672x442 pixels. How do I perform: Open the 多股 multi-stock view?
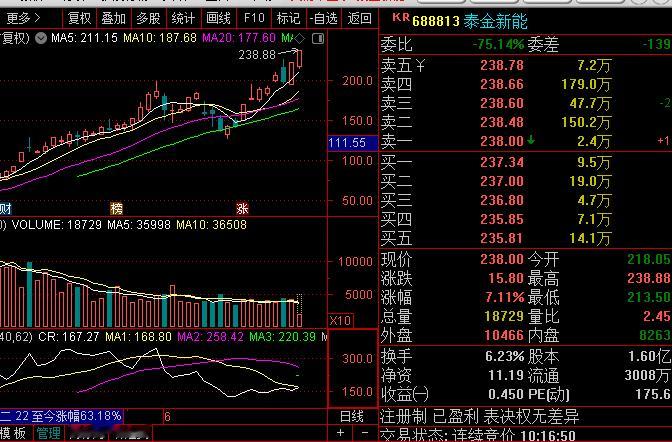[x=148, y=18]
